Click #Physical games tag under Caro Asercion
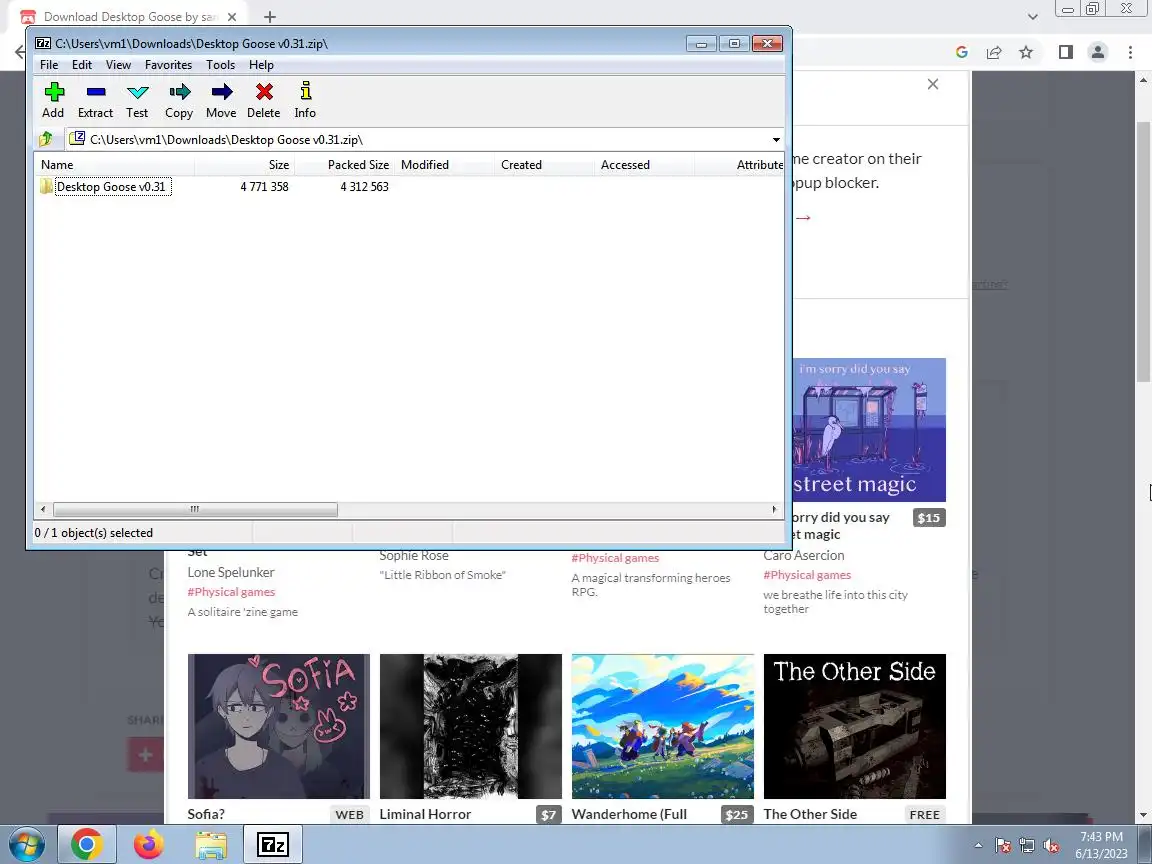This screenshot has height=864, width=1152. [807, 575]
